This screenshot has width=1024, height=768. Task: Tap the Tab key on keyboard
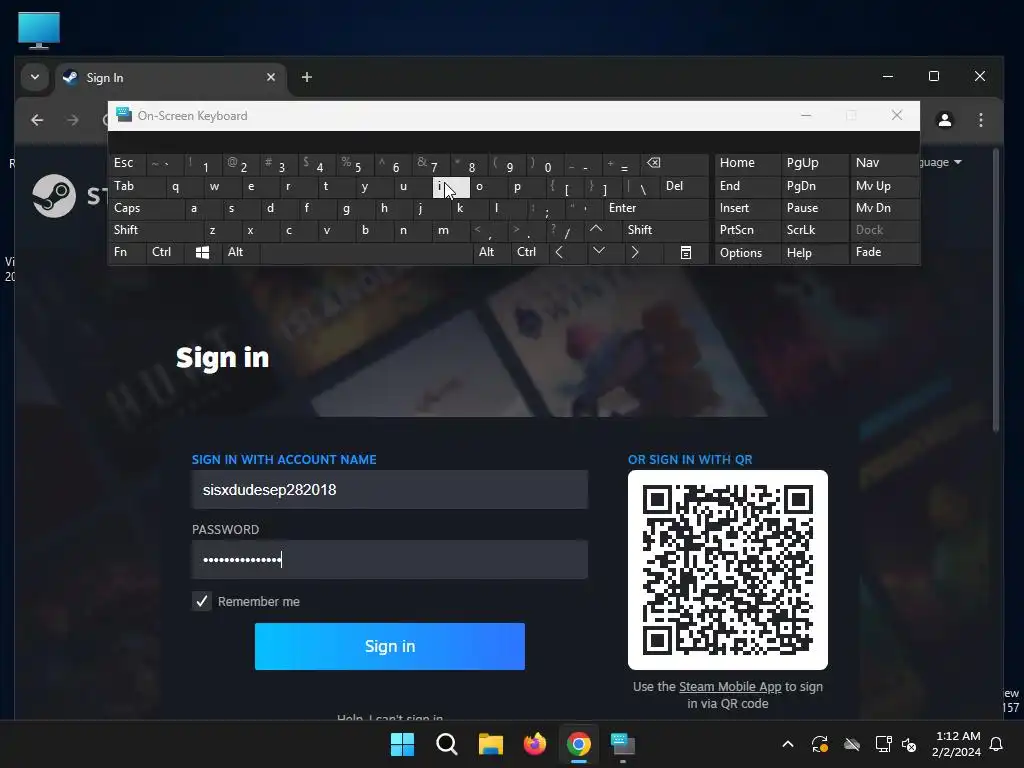(136, 186)
